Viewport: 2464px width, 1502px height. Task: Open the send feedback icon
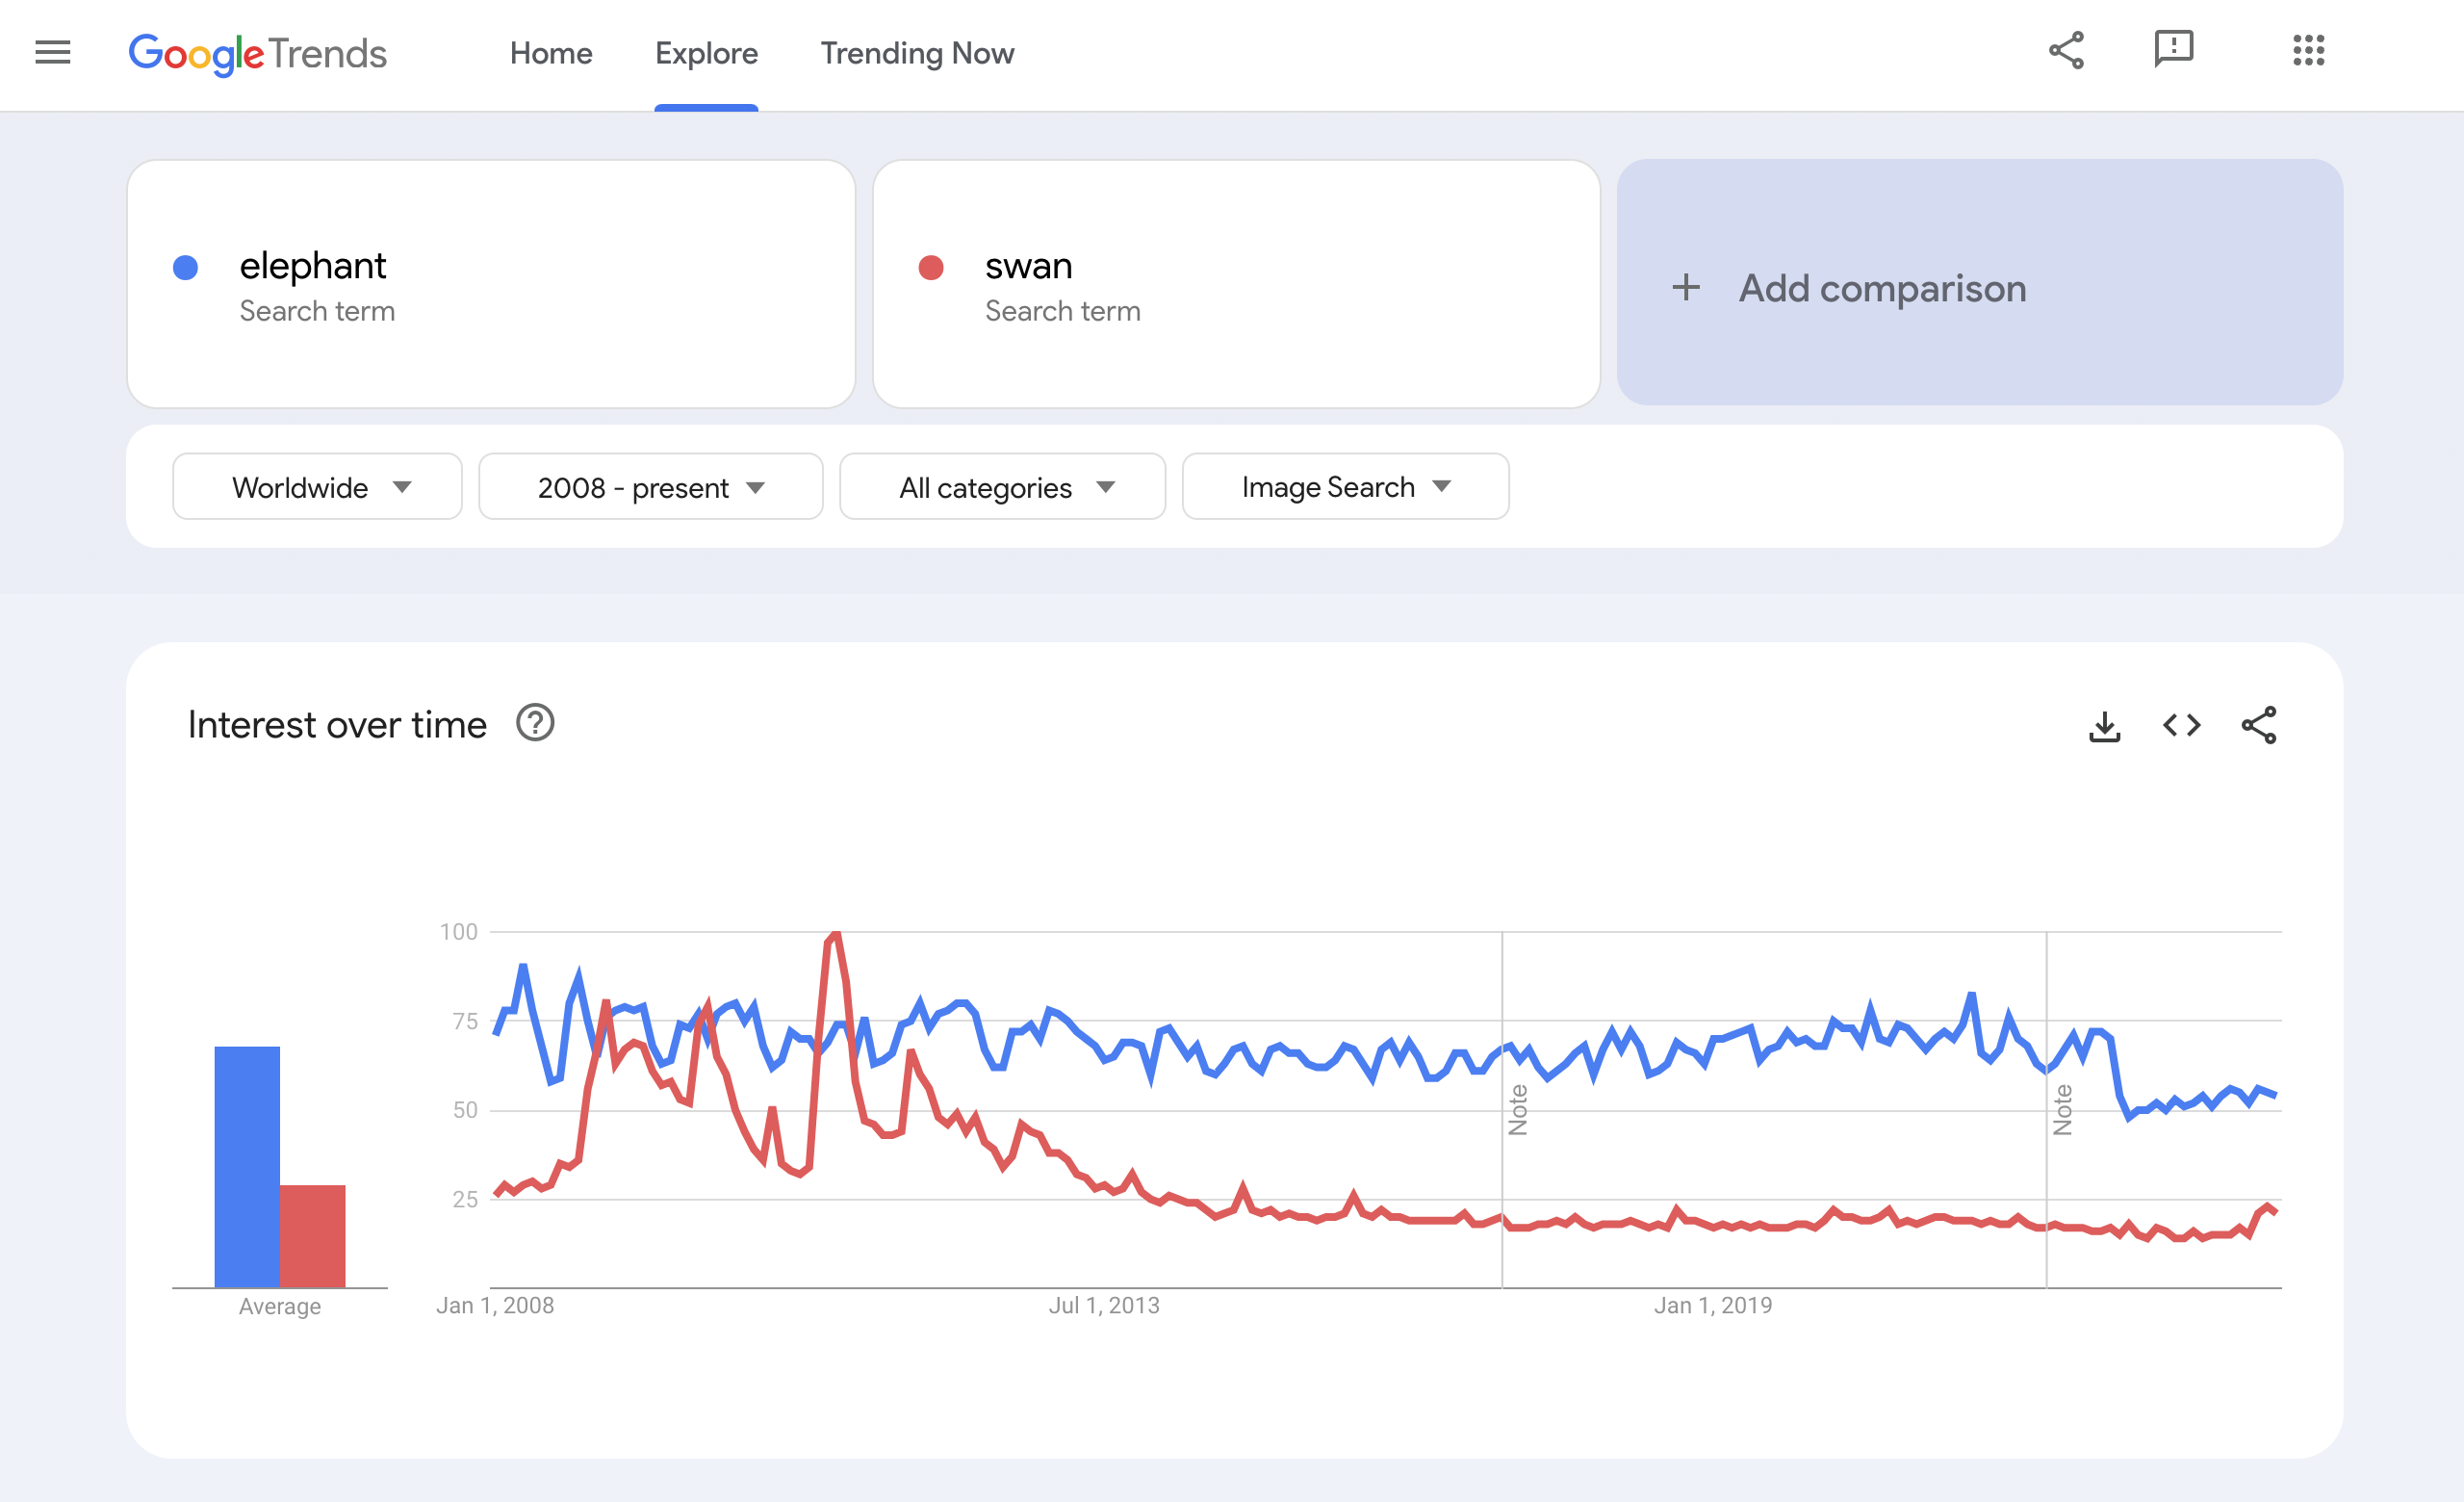2173,49
